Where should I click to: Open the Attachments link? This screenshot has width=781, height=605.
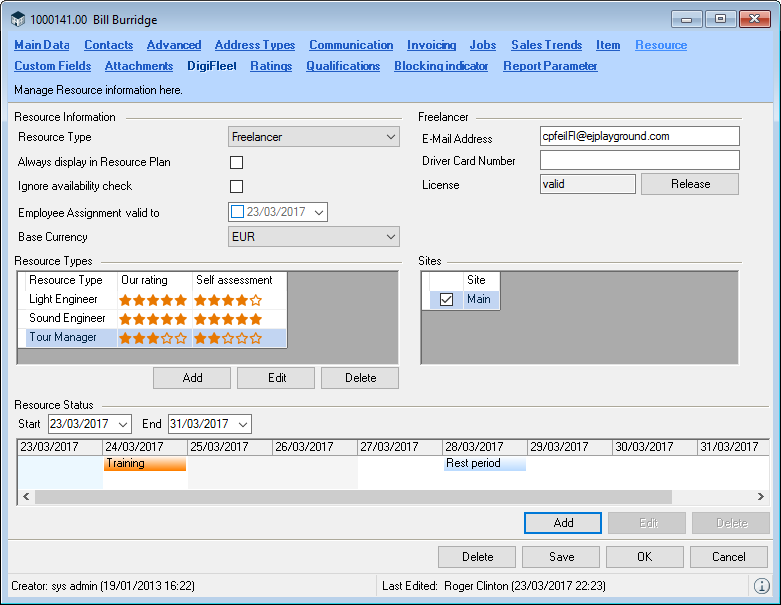point(139,66)
